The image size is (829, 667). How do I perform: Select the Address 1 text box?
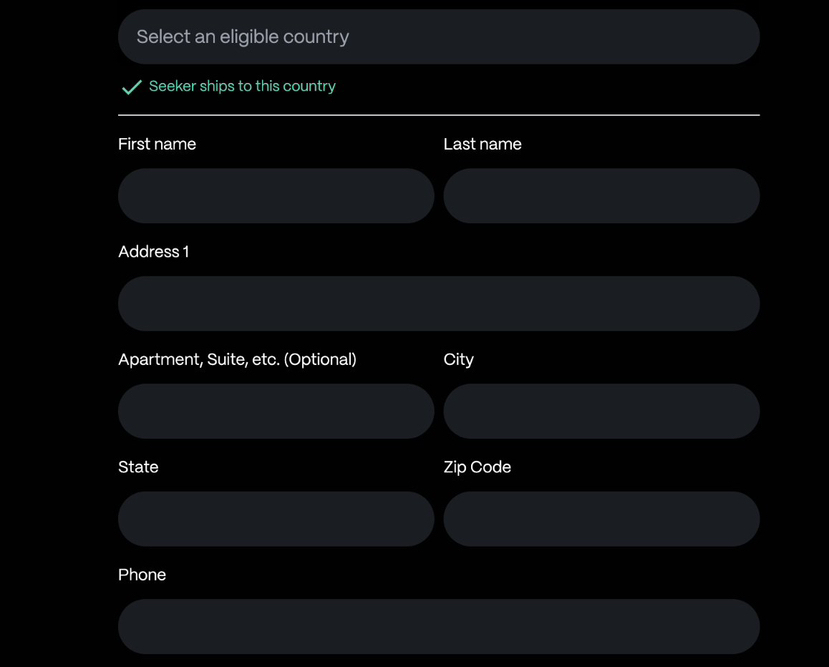point(438,304)
